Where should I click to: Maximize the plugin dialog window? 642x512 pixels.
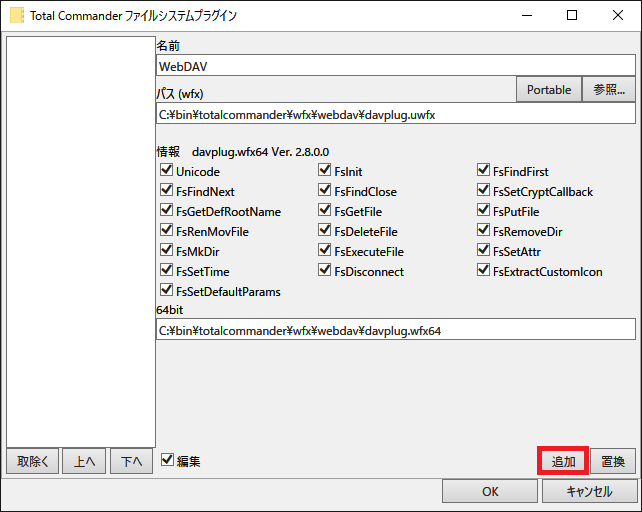(x=572, y=15)
